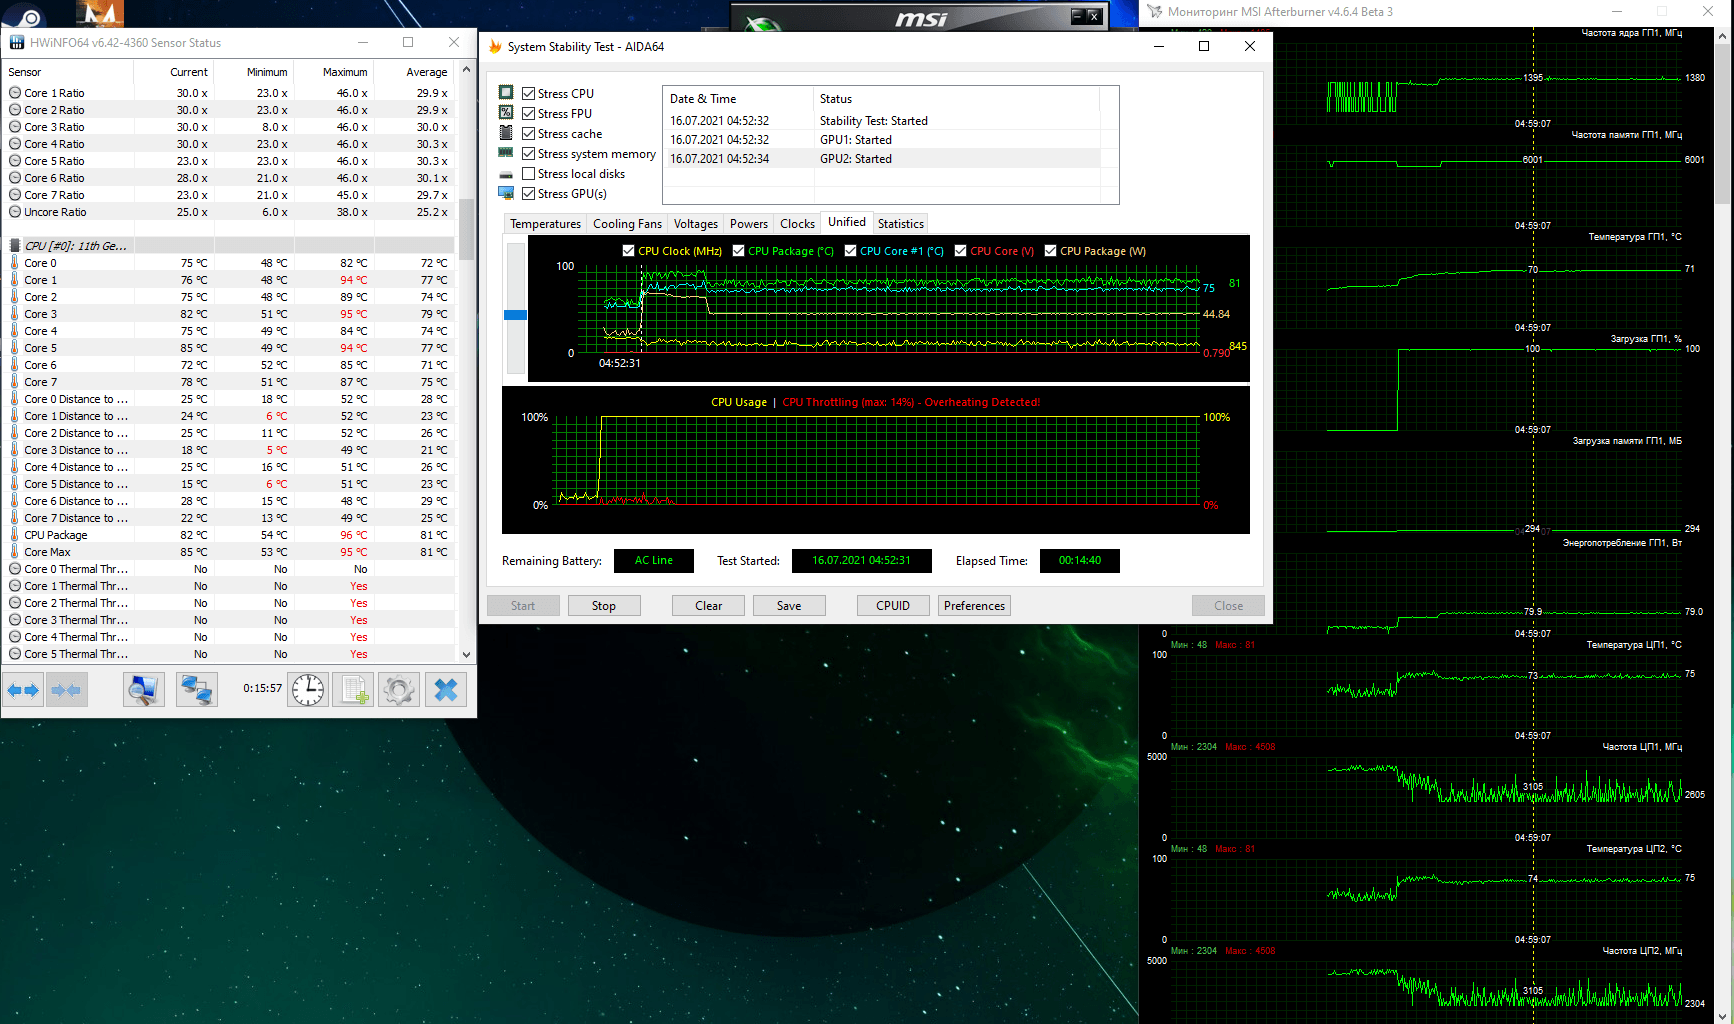The height and width of the screenshot is (1024, 1734).
Task: Click the blue X icon in HWiNFO toolbar
Action: click(x=446, y=690)
